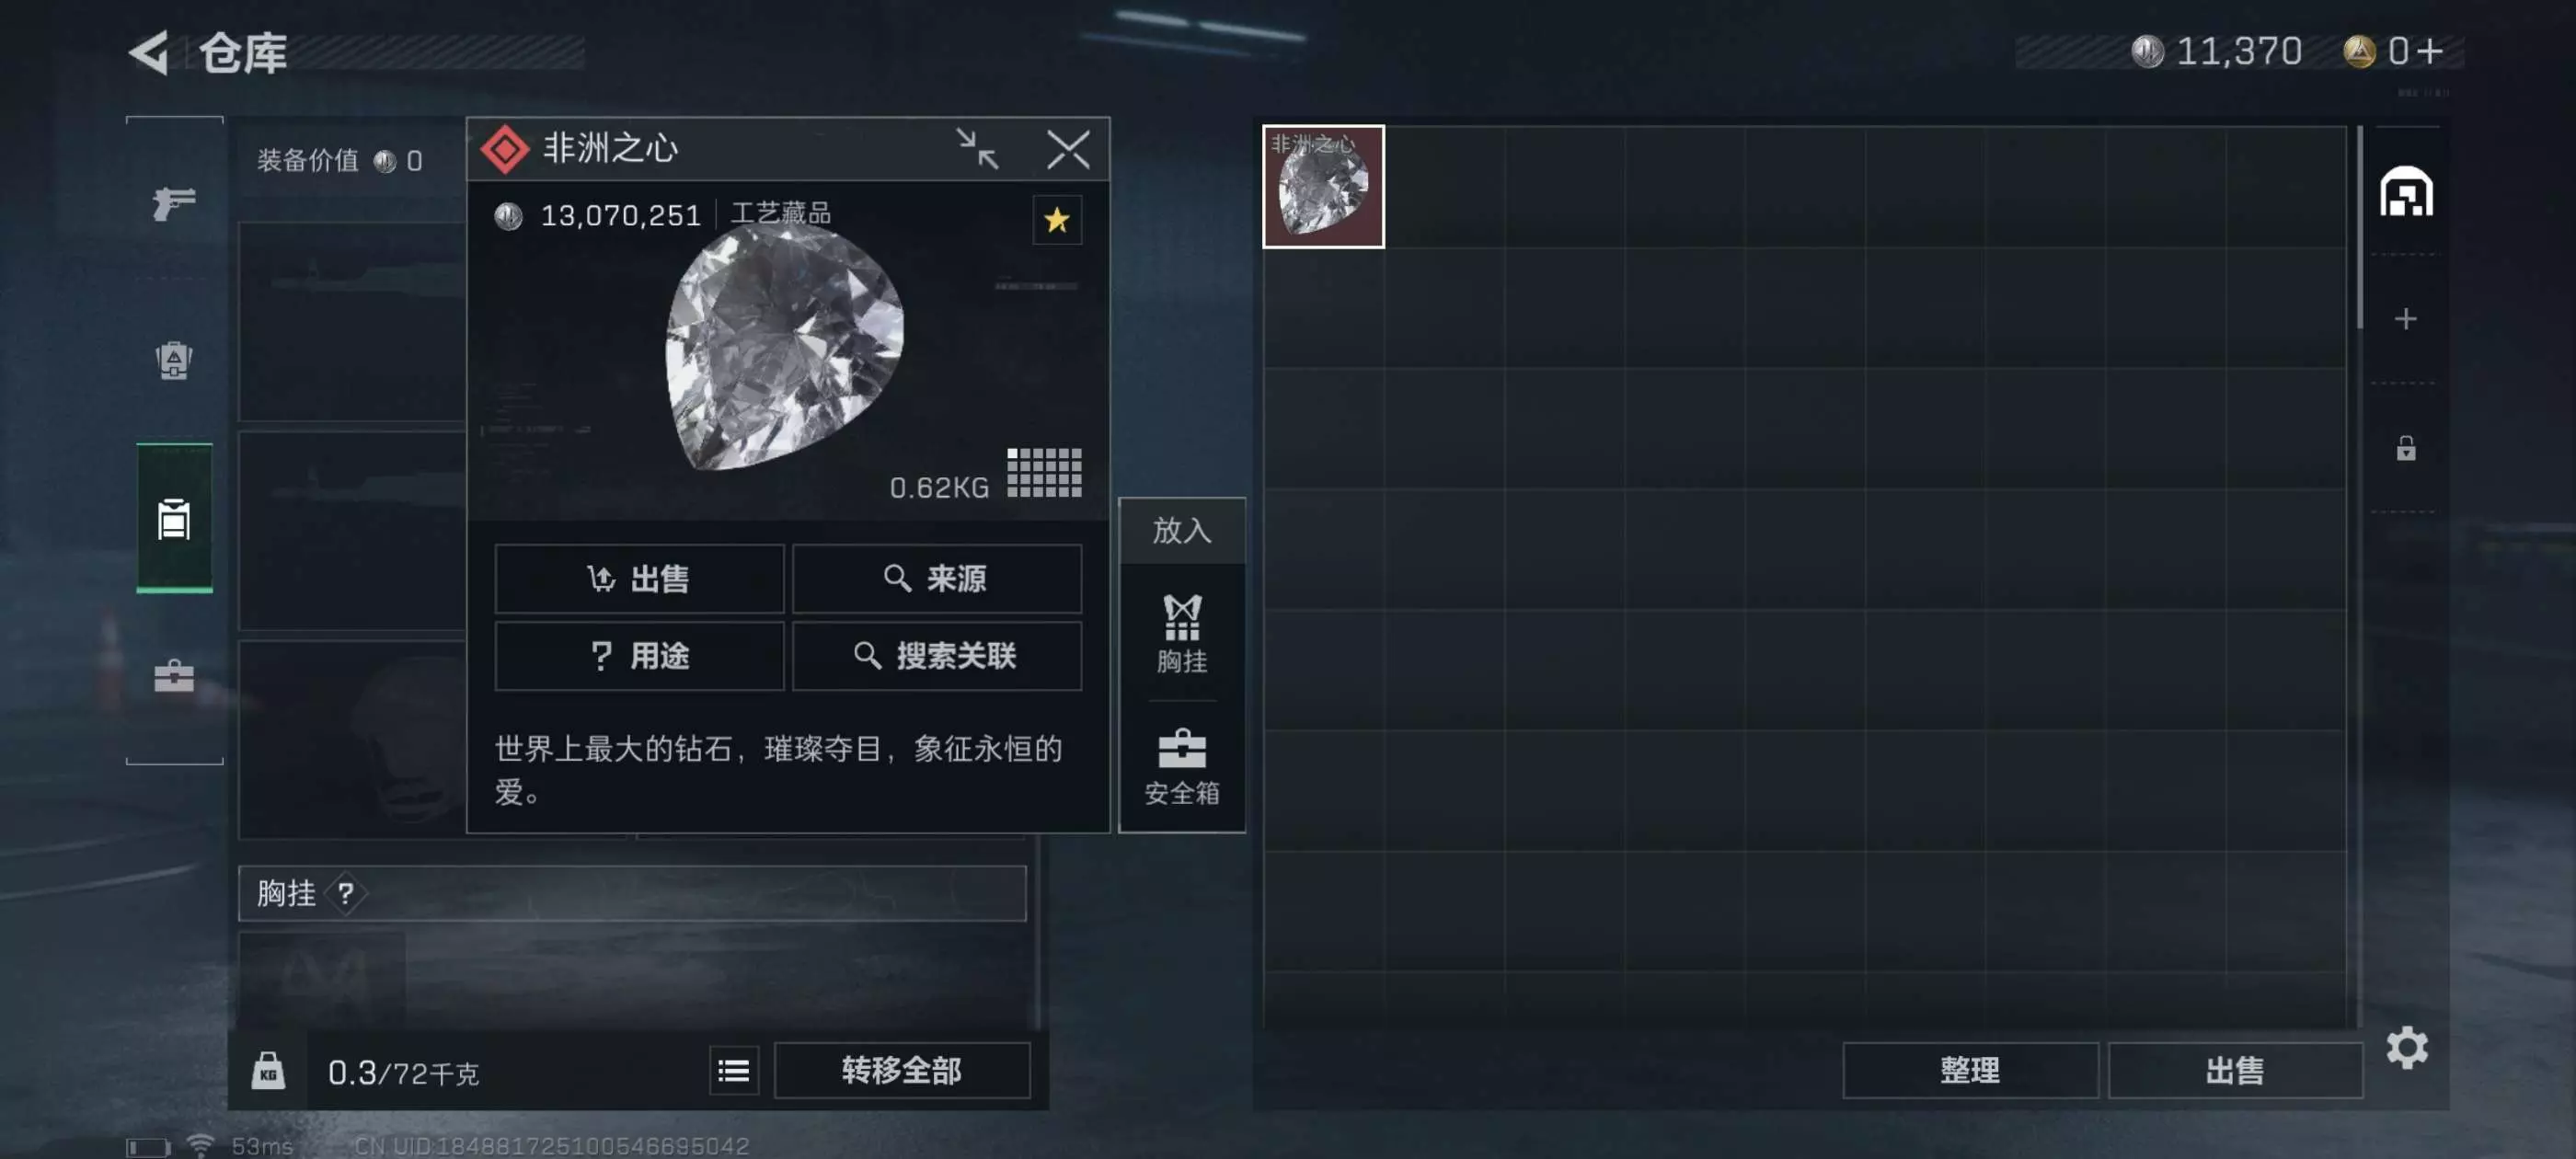Show 用途 usage information

(639, 656)
